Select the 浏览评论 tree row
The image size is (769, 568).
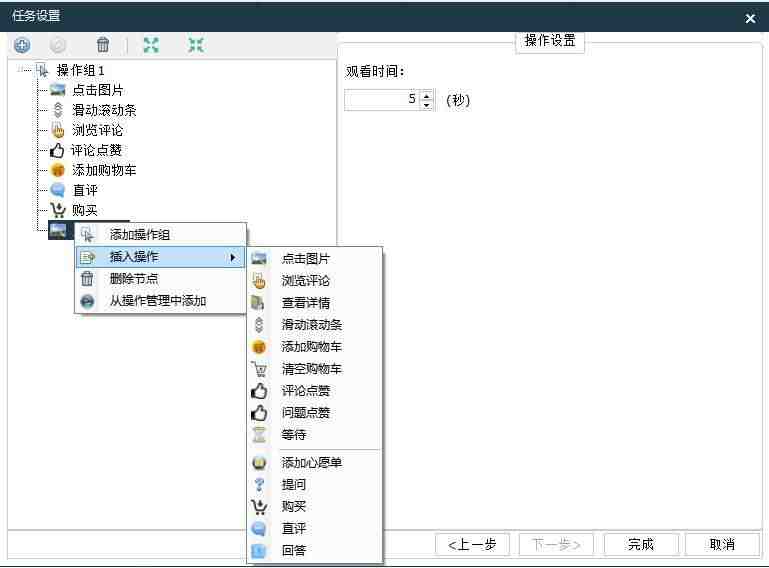[98, 130]
